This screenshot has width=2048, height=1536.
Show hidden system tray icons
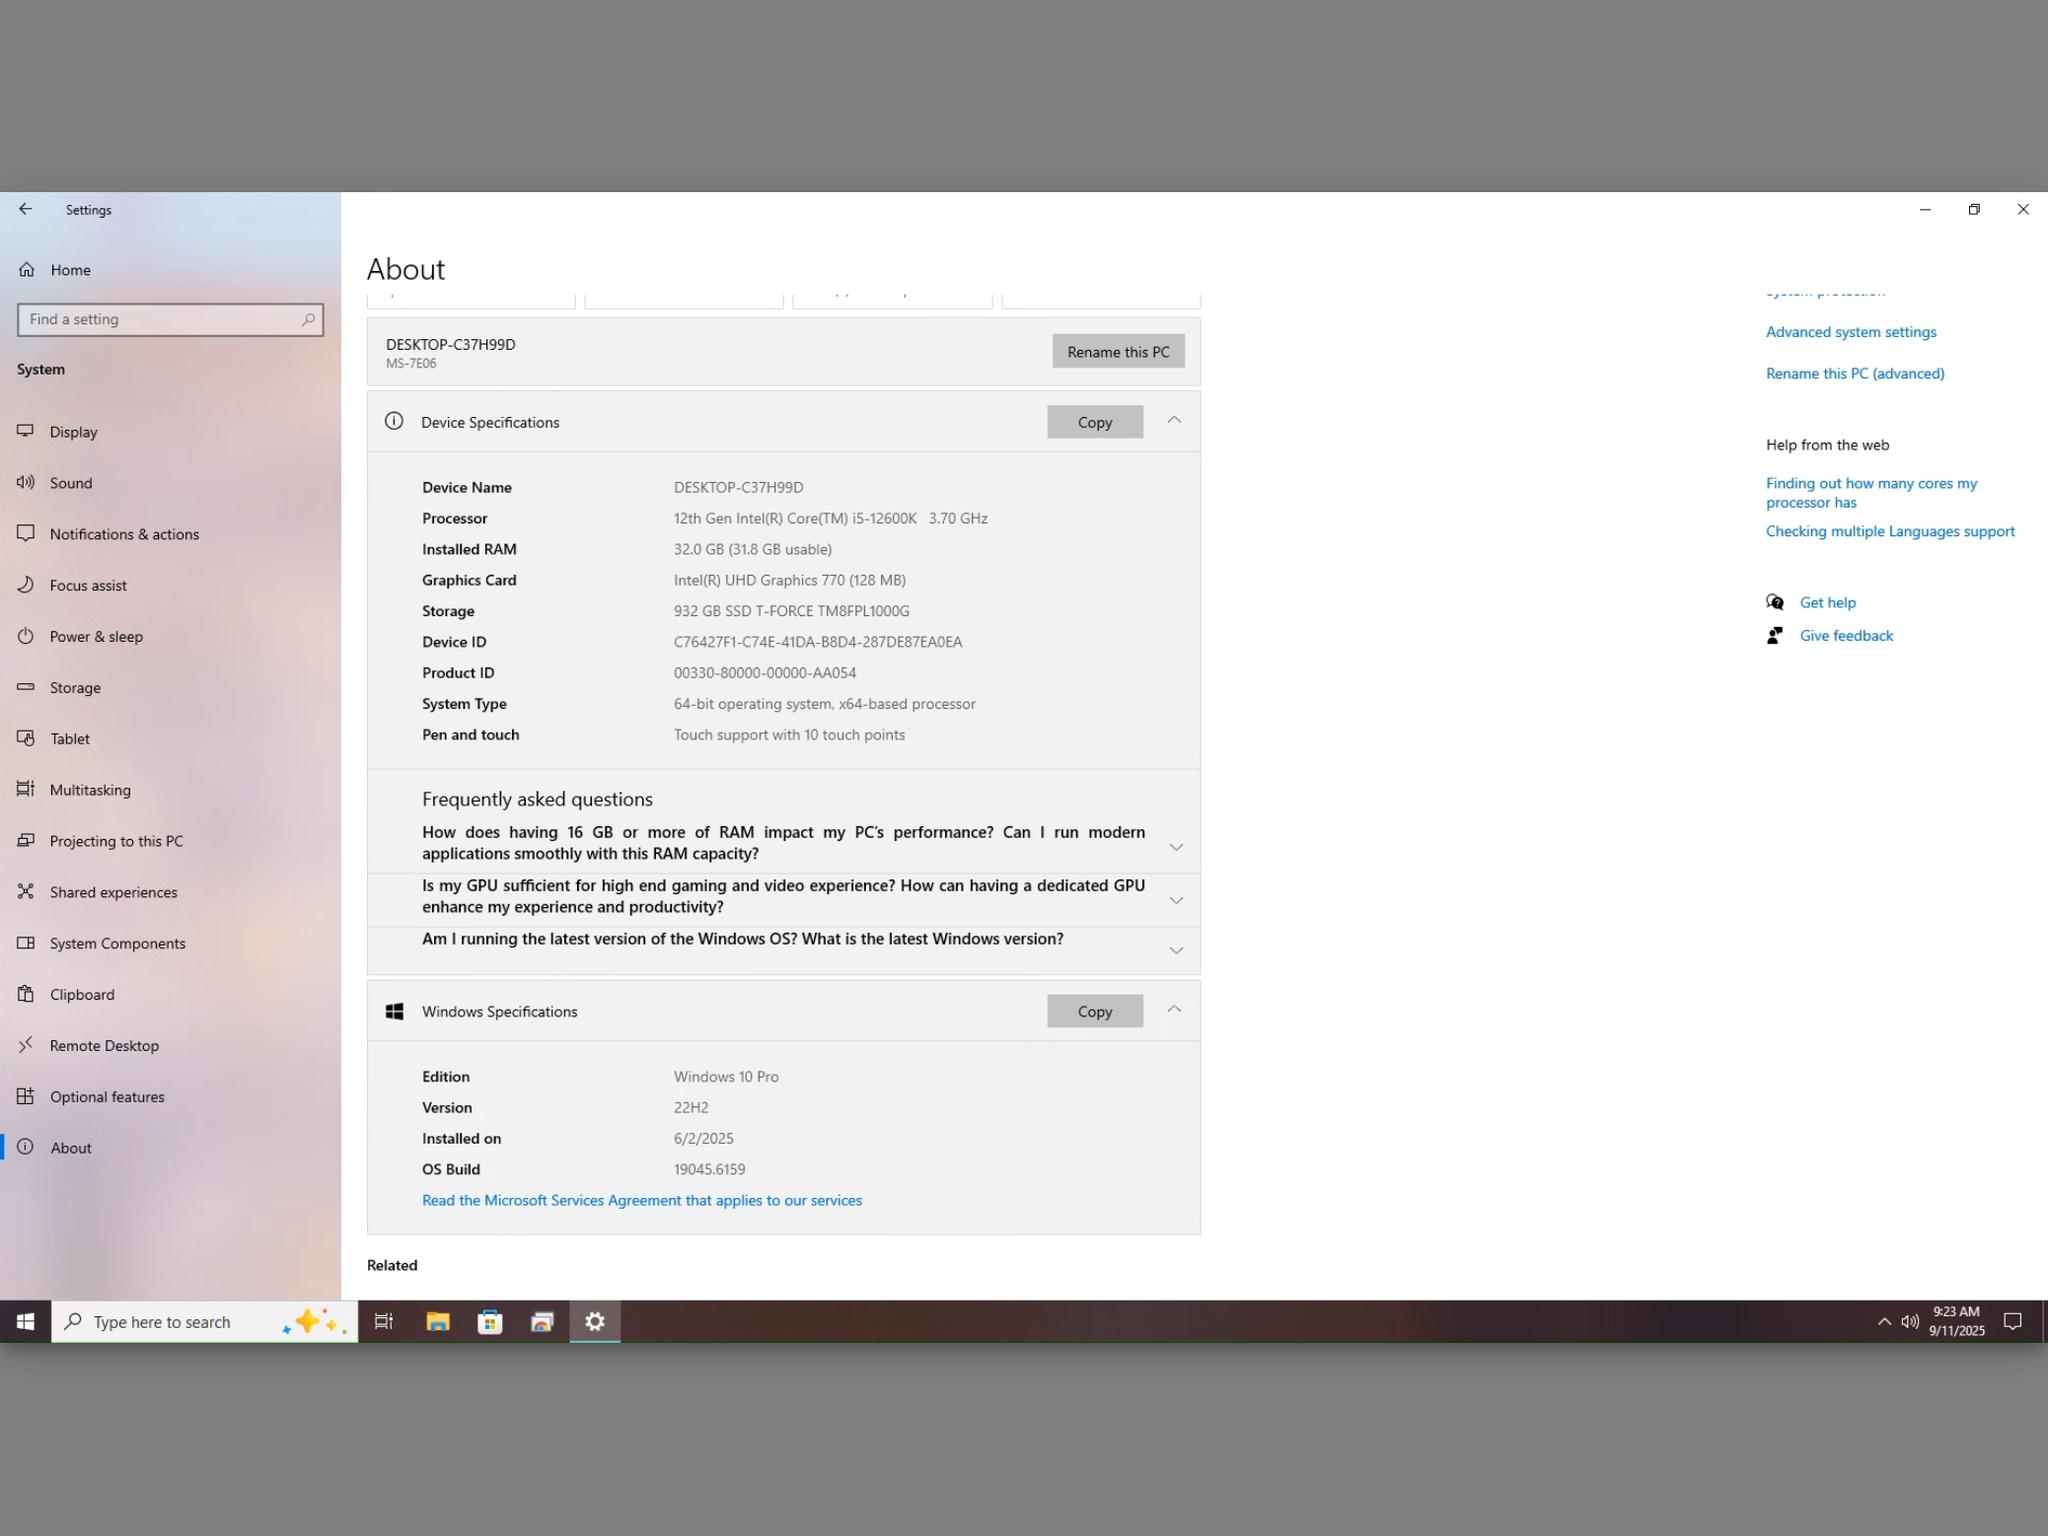(x=1884, y=1322)
